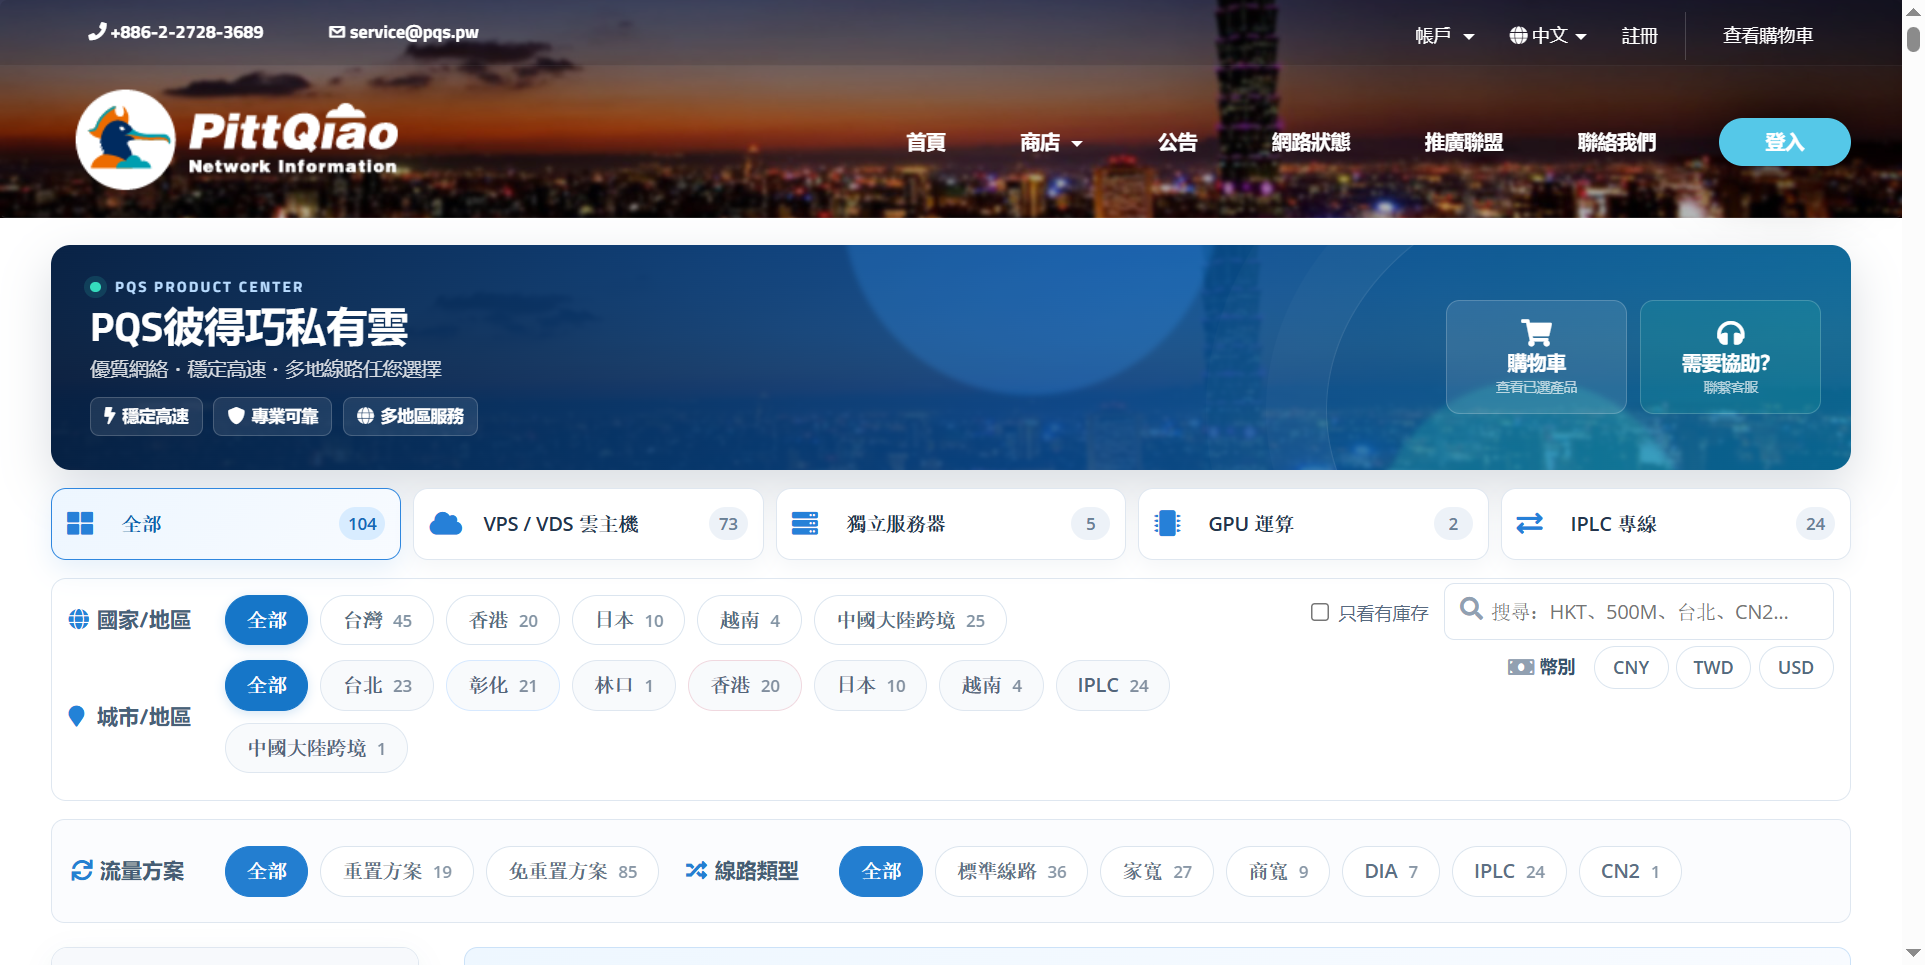Click the map pin icon beside 城市/地區
This screenshot has width=1925, height=965.
tap(76, 716)
